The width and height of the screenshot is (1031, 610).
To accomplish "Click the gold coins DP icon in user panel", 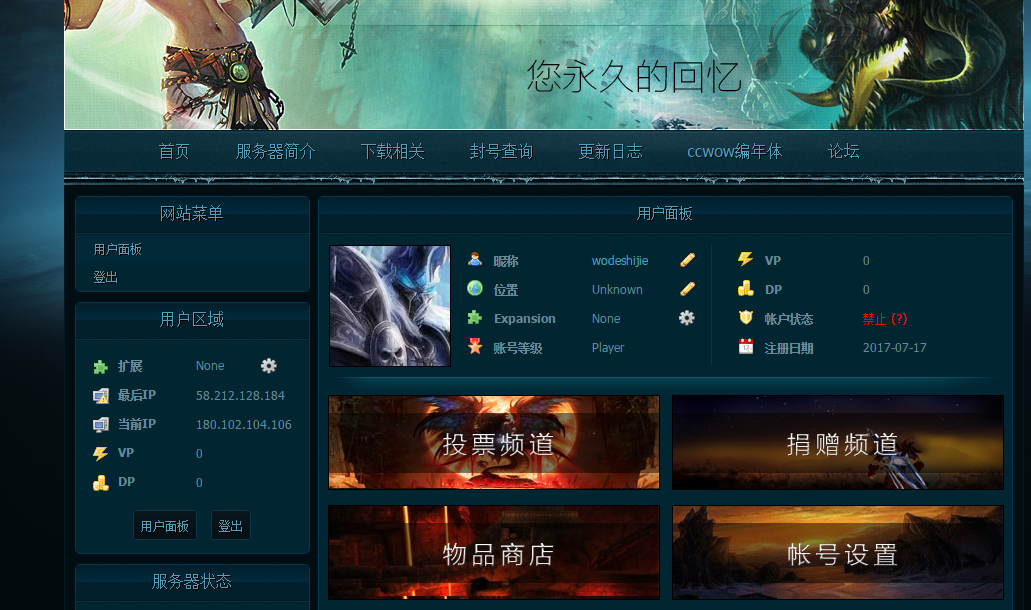I will pyautogui.click(x=745, y=289).
